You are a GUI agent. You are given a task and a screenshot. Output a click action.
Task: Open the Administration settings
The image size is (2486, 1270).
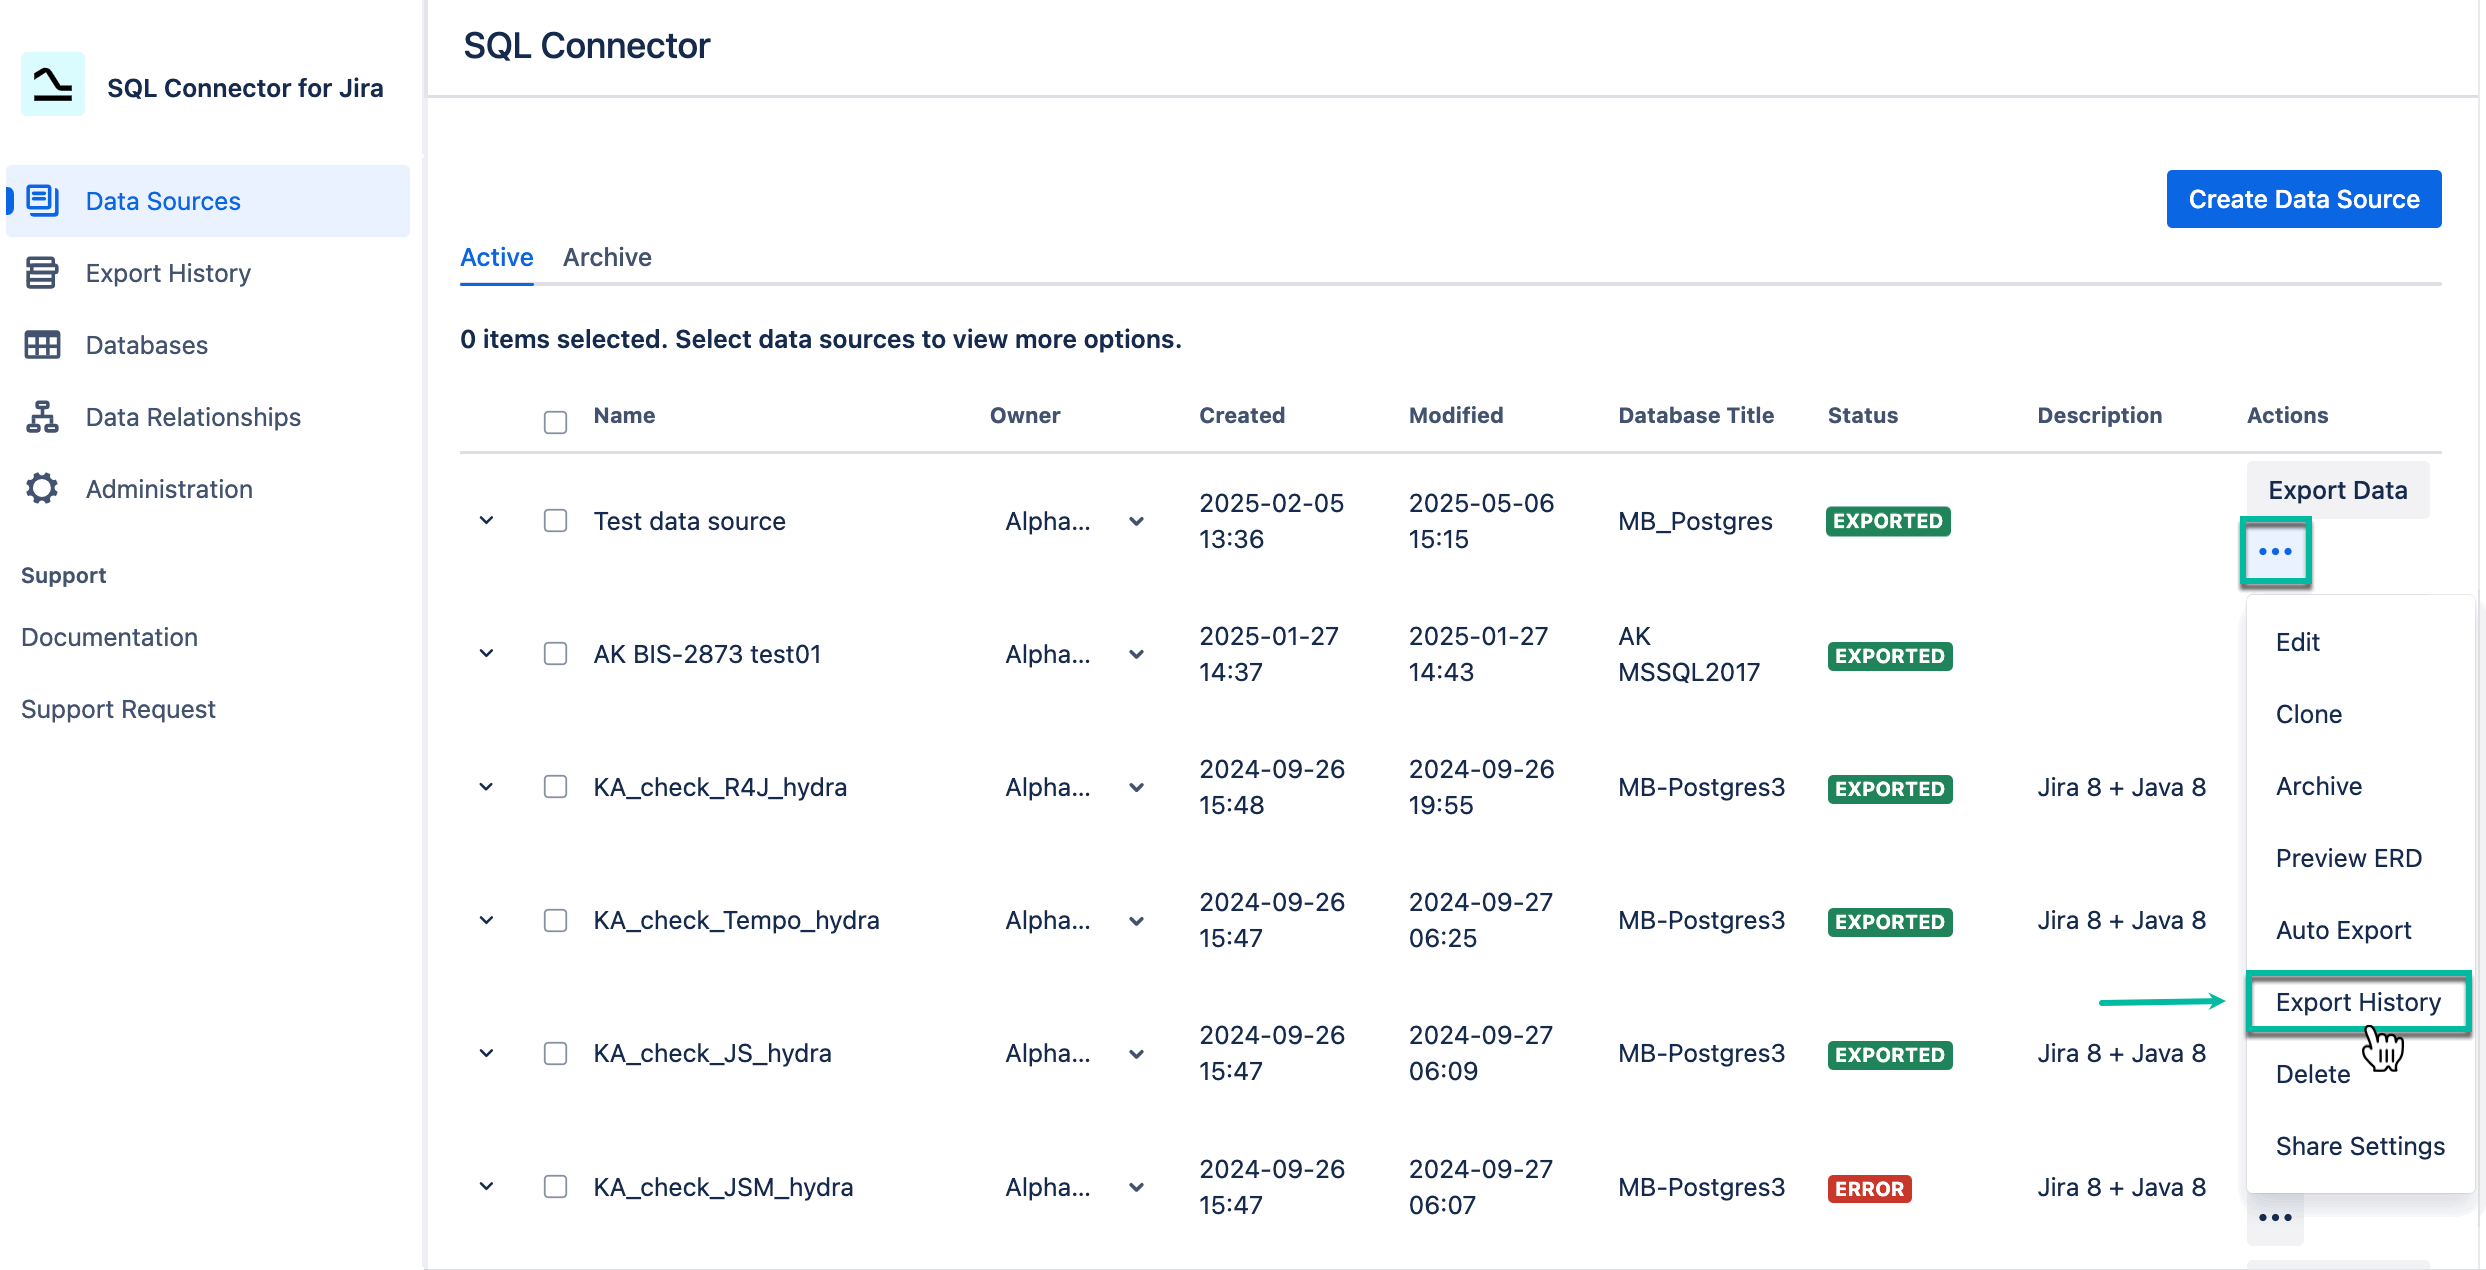point(168,488)
